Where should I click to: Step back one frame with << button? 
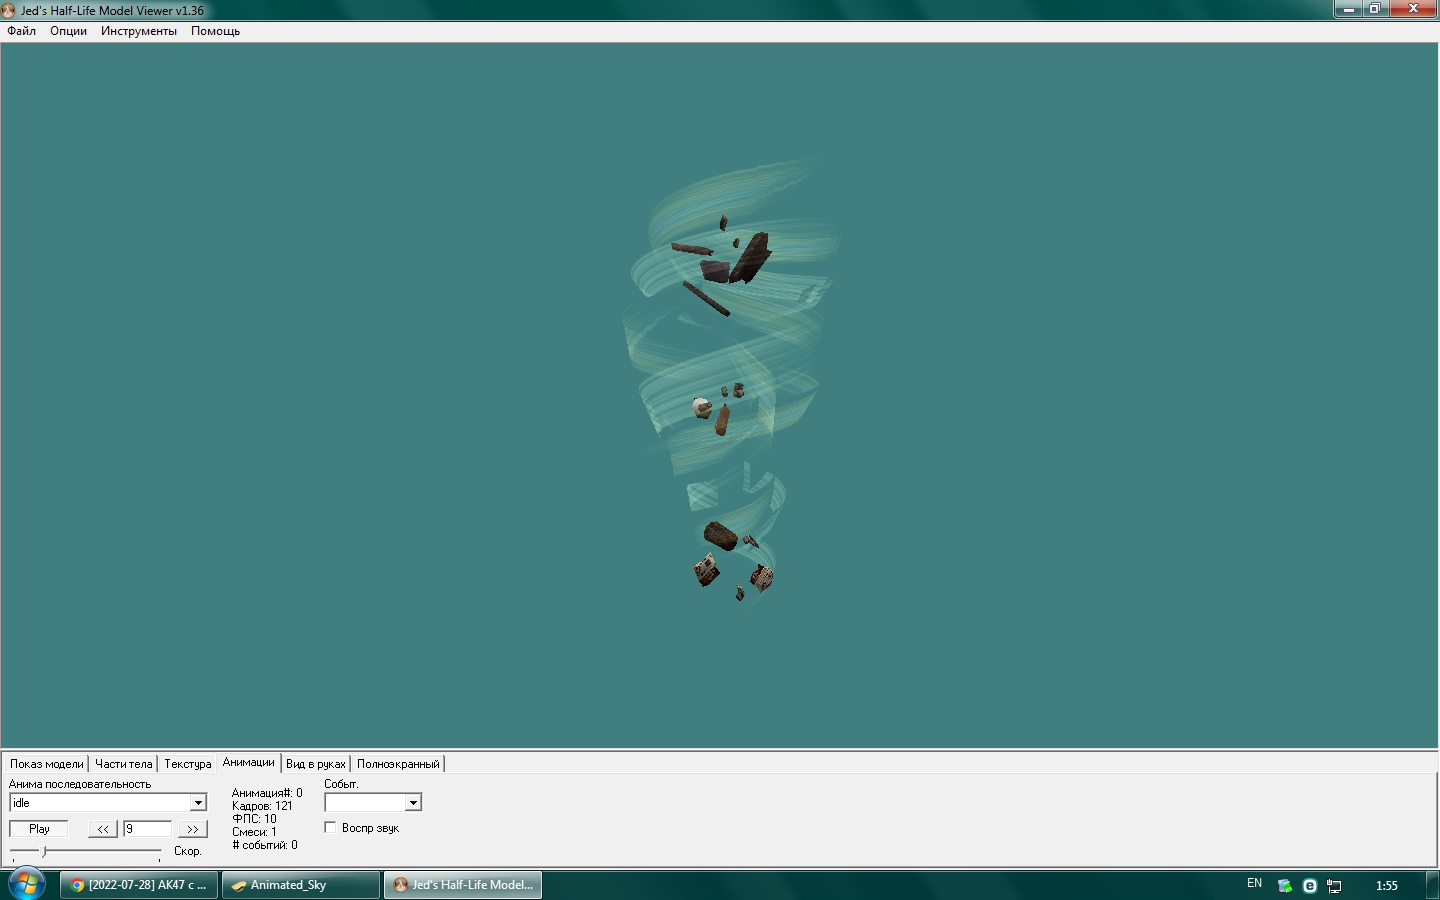(103, 829)
